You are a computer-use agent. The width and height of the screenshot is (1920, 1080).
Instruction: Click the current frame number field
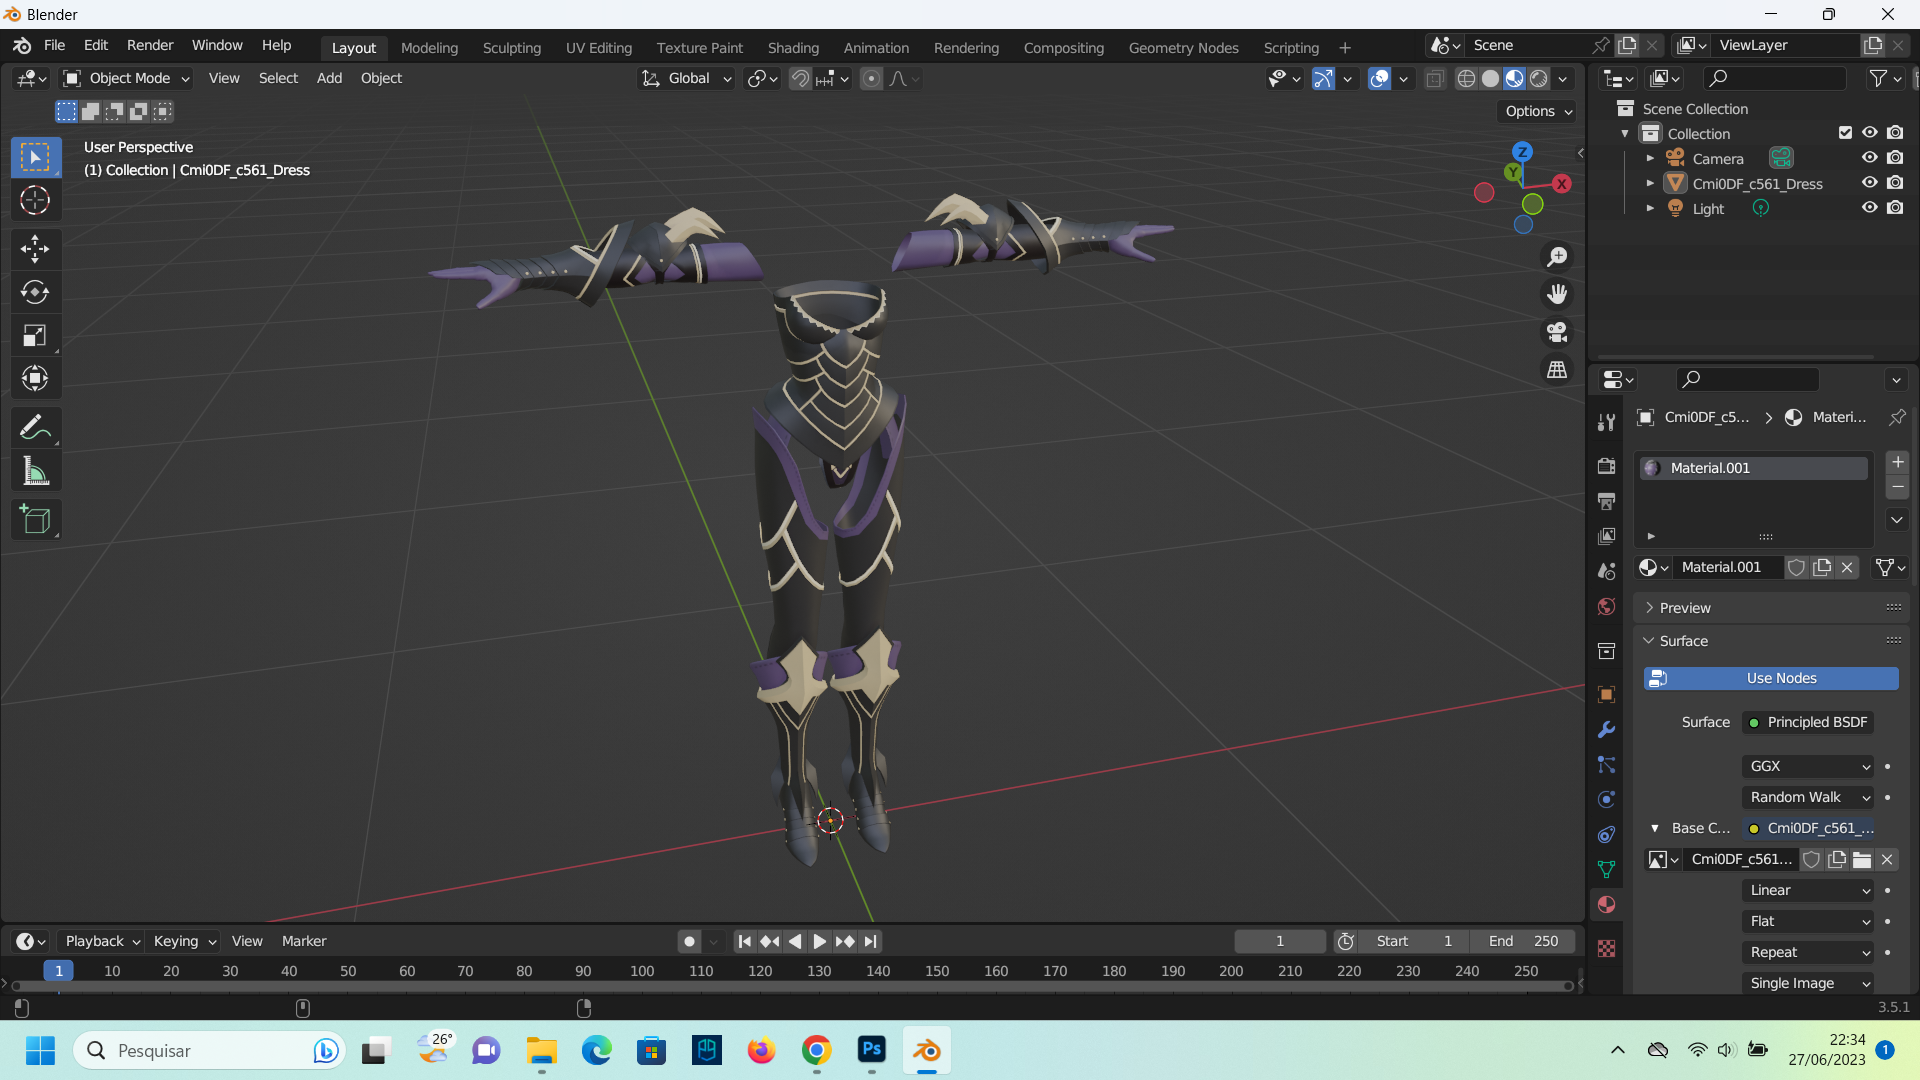[1279, 941]
